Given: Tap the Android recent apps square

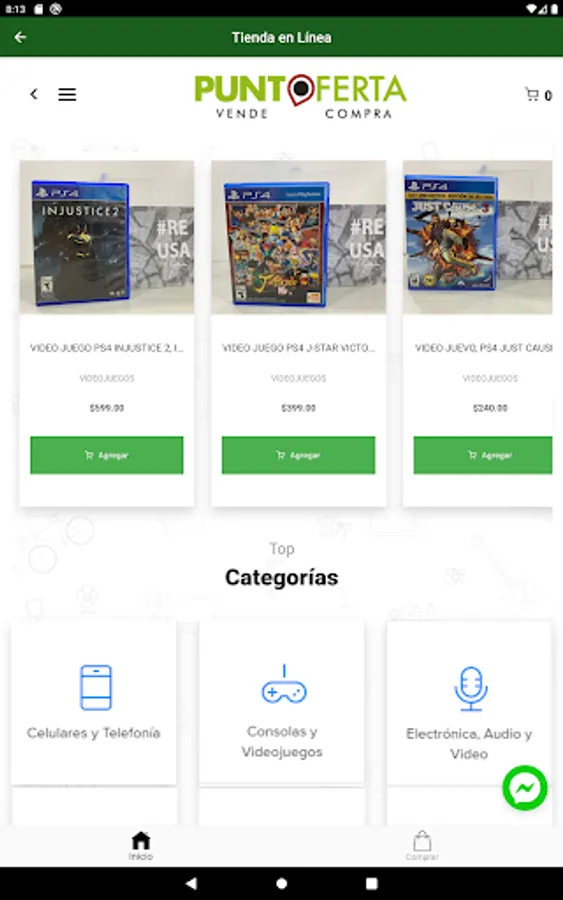Looking at the screenshot, I should [372, 883].
